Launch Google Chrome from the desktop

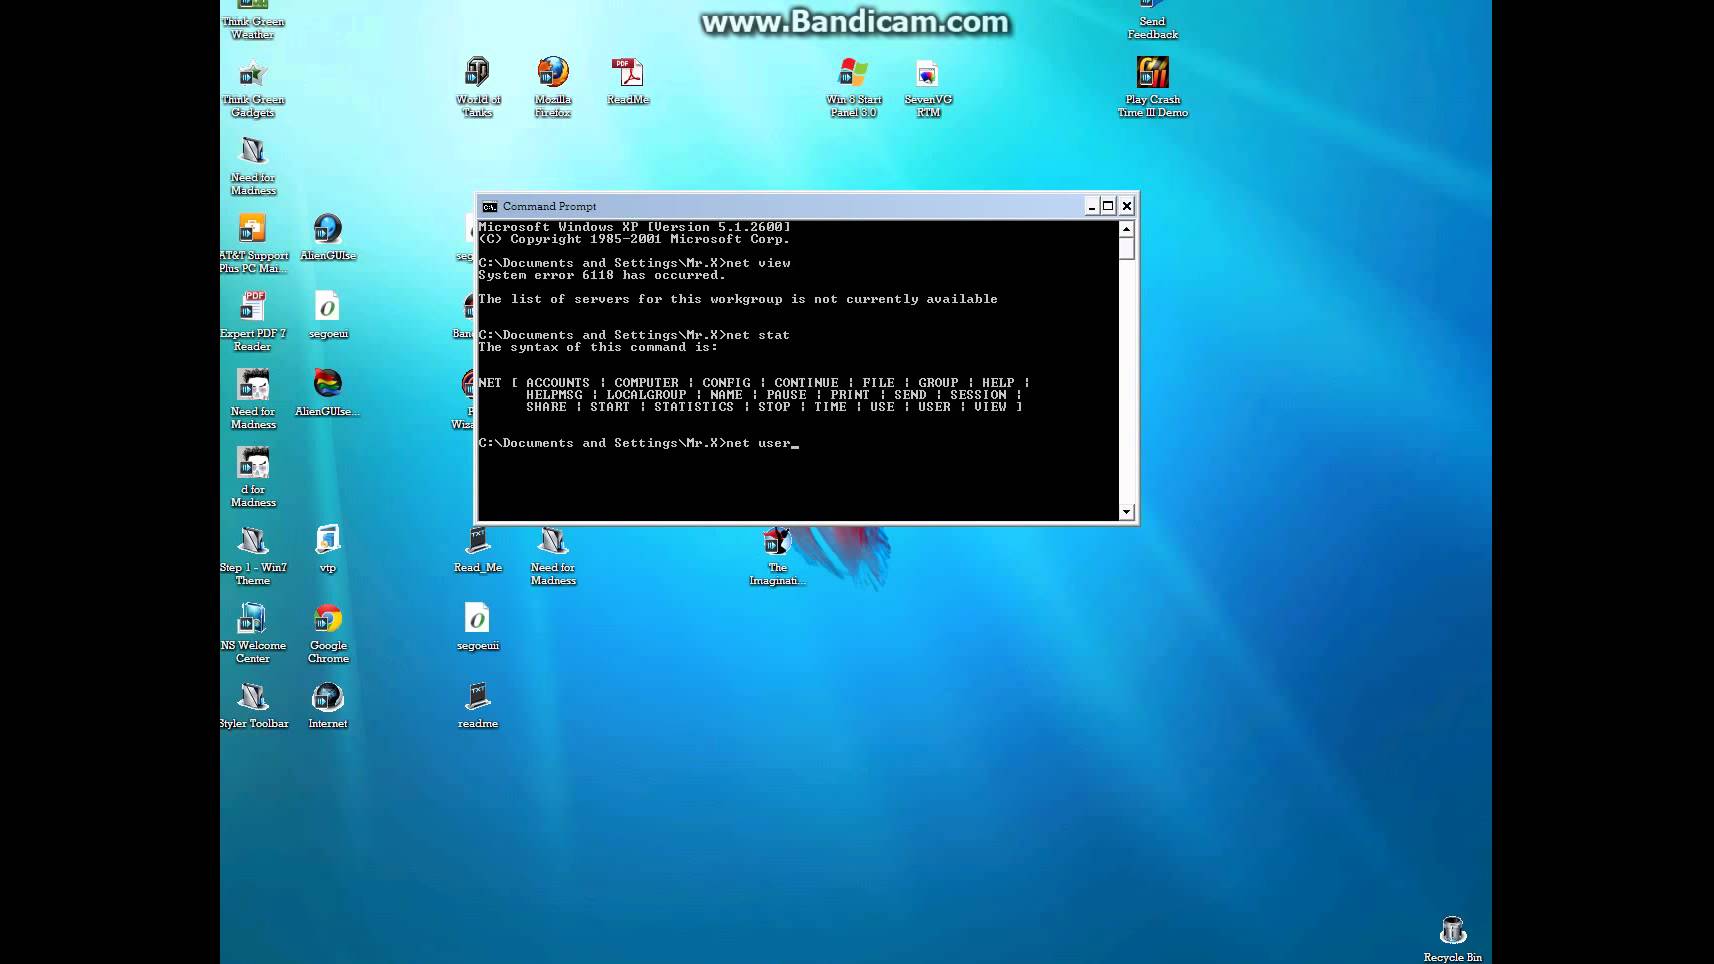[x=328, y=618]
